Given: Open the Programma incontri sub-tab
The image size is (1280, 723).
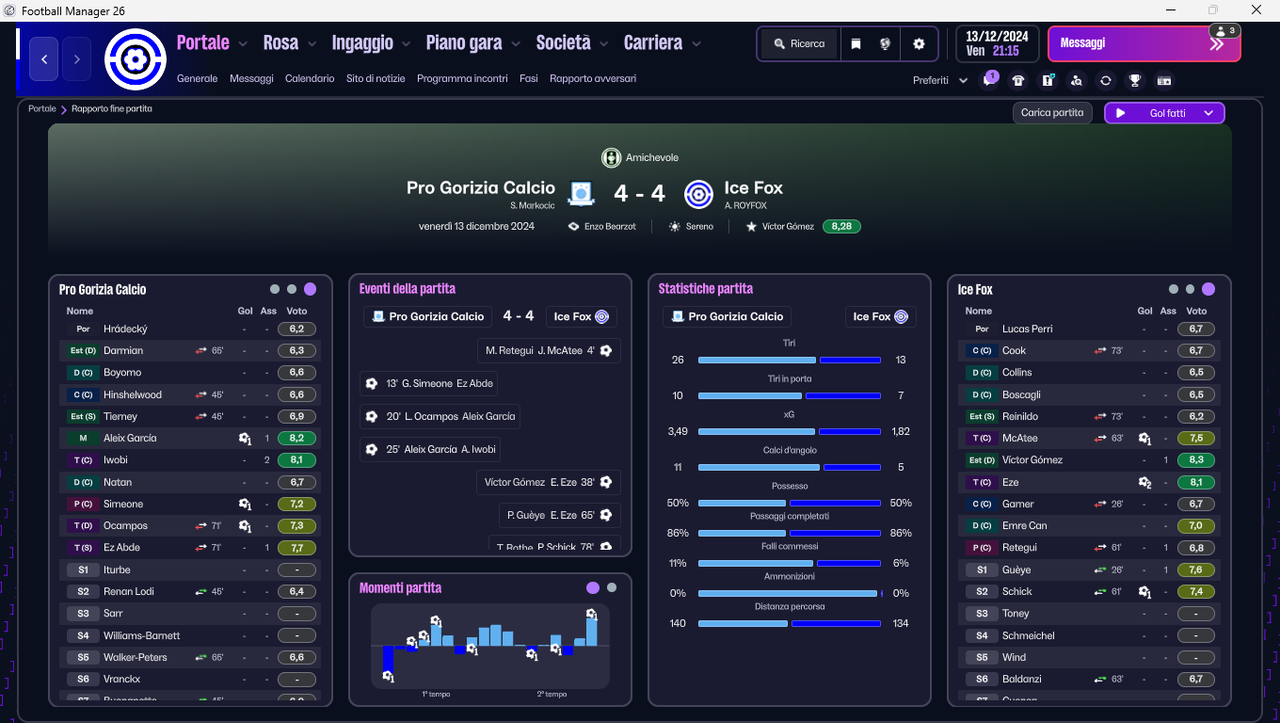Looking at the screenshot, I should pos(462,78).
